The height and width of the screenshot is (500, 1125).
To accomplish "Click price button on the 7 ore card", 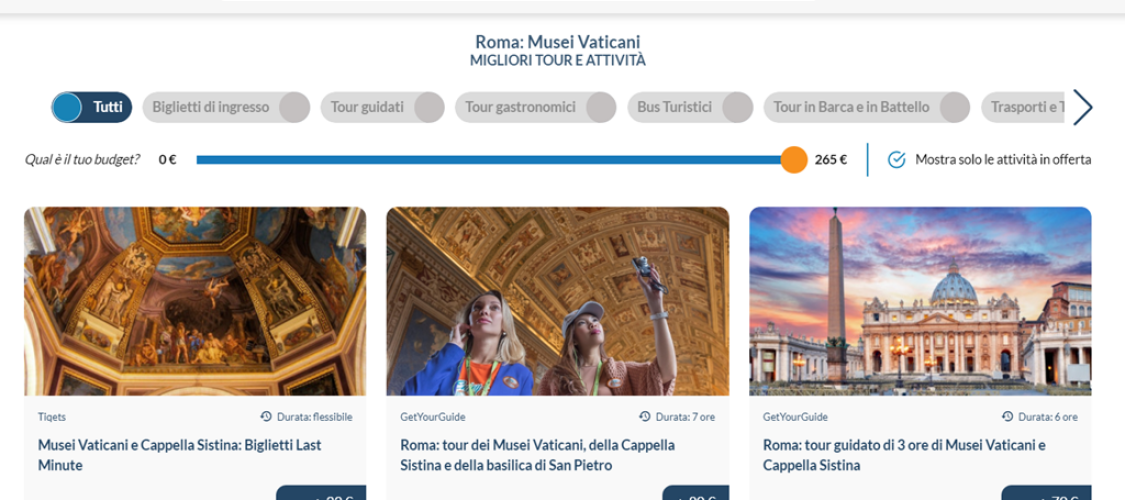I will 695,494.
